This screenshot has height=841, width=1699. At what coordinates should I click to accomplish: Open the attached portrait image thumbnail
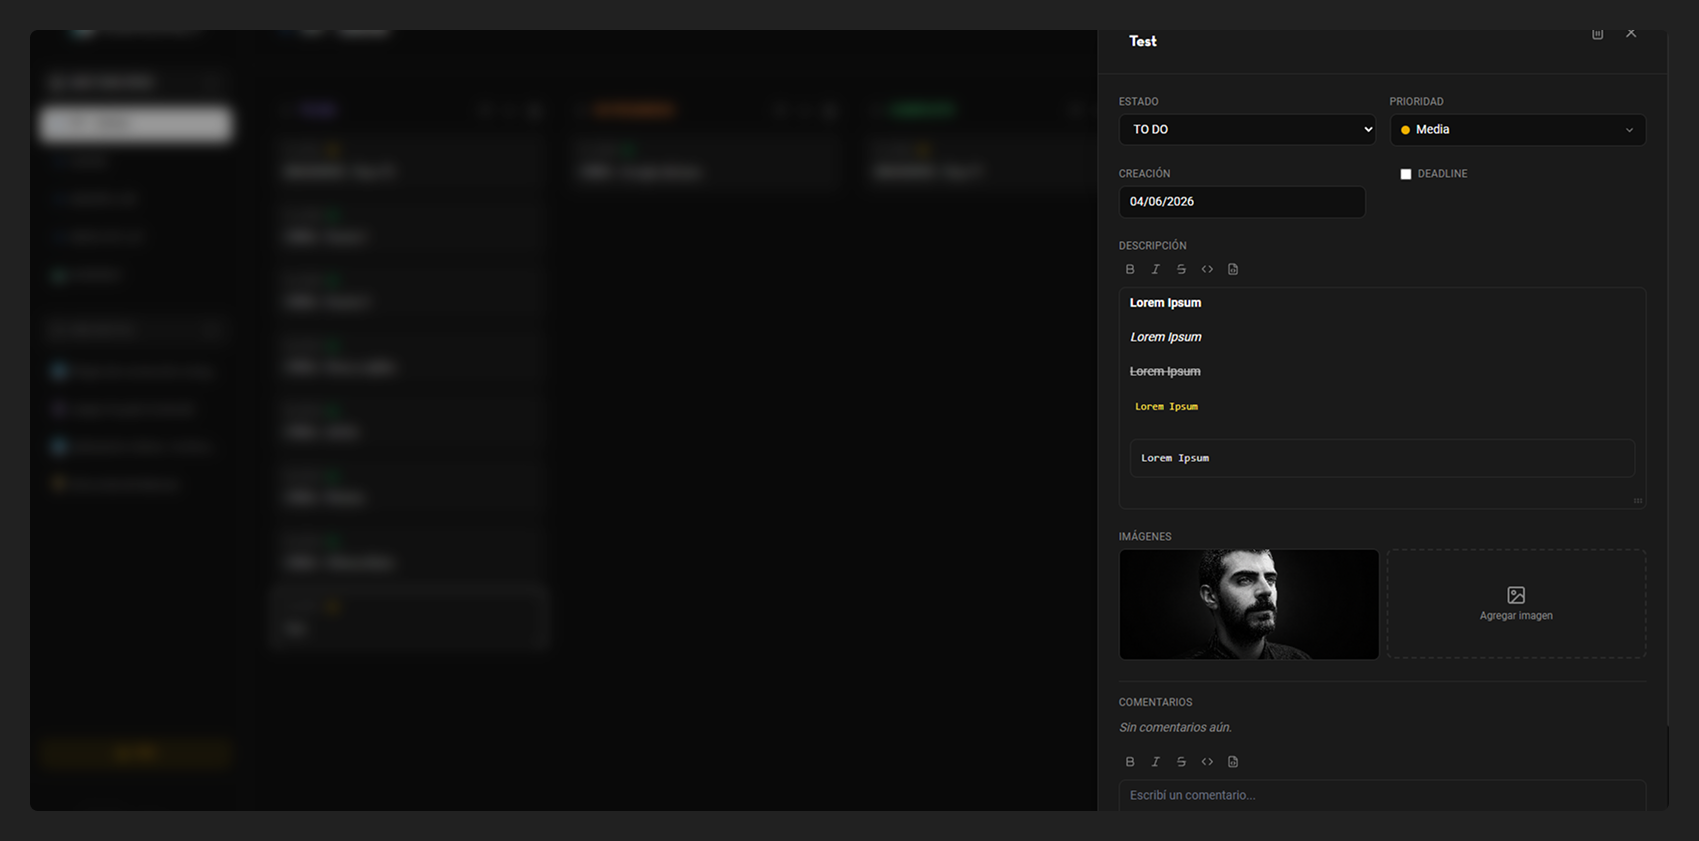click(1249, 604)
